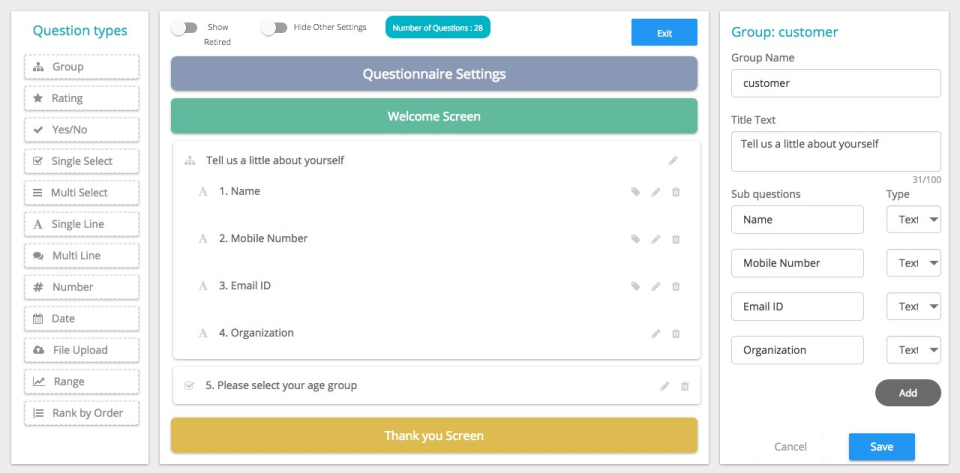Image resolution: width=960 pixels, height=473 pixels.
Task: Open the Type dropdown for Name sub question
Action: point(913,220)
